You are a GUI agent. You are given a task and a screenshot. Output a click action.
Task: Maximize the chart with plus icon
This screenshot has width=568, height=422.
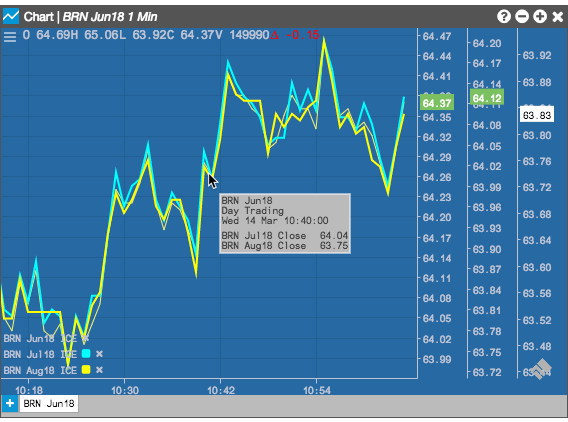point(540,17)
